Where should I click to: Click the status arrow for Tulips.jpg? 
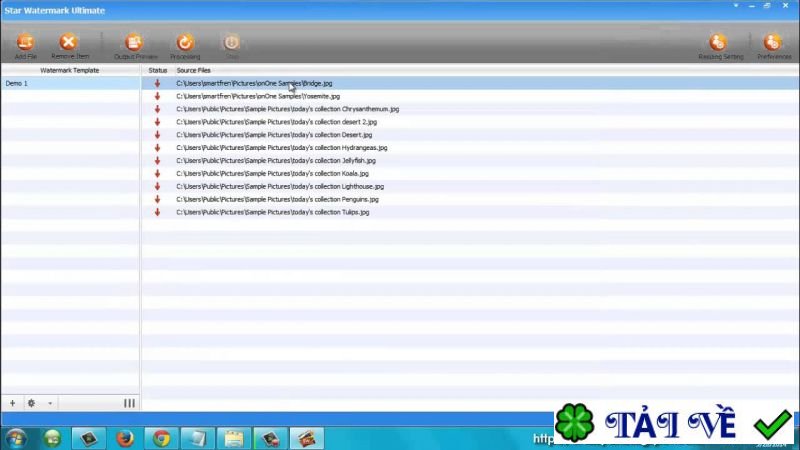pyautogui.click(x=157, y=212)
